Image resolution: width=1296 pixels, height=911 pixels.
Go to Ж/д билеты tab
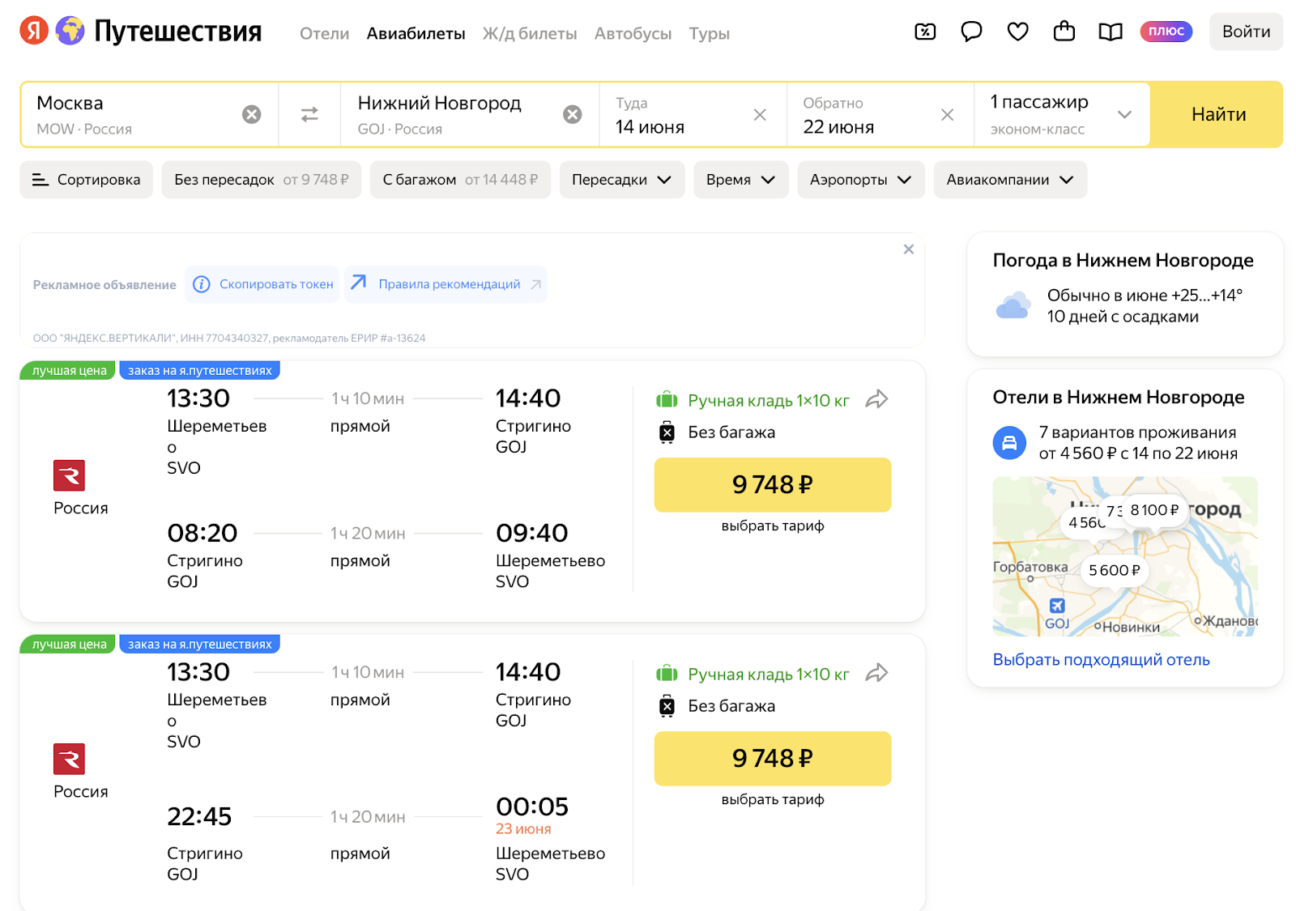[x=530, y=33]
